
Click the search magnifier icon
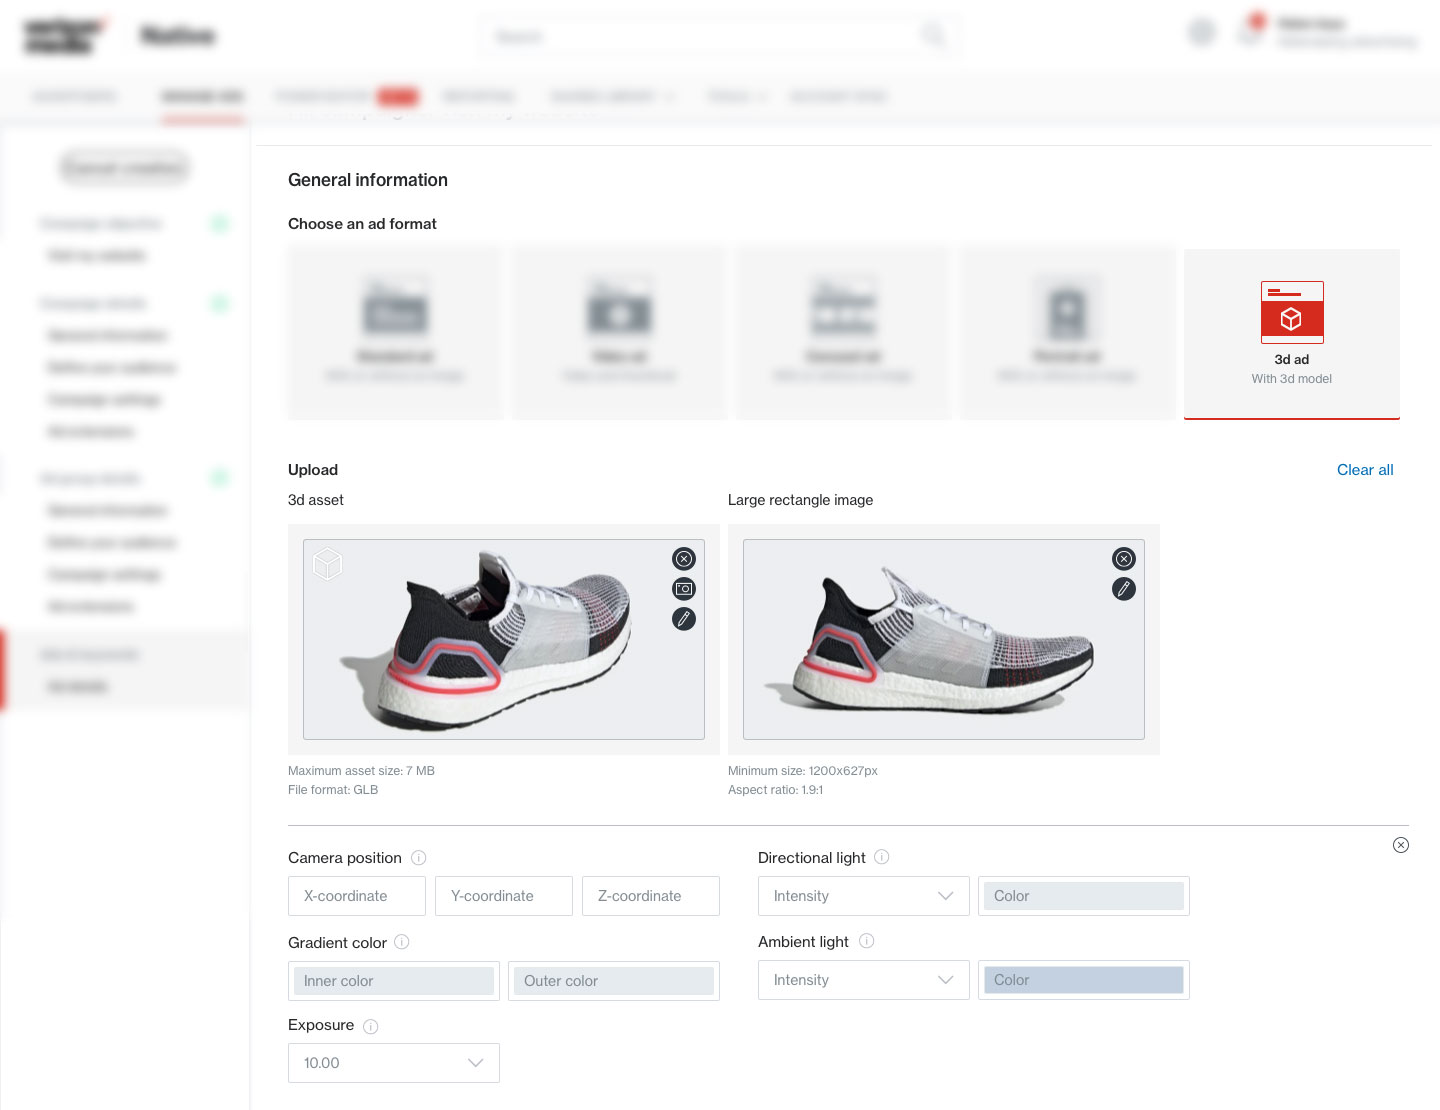pos(933,36)
